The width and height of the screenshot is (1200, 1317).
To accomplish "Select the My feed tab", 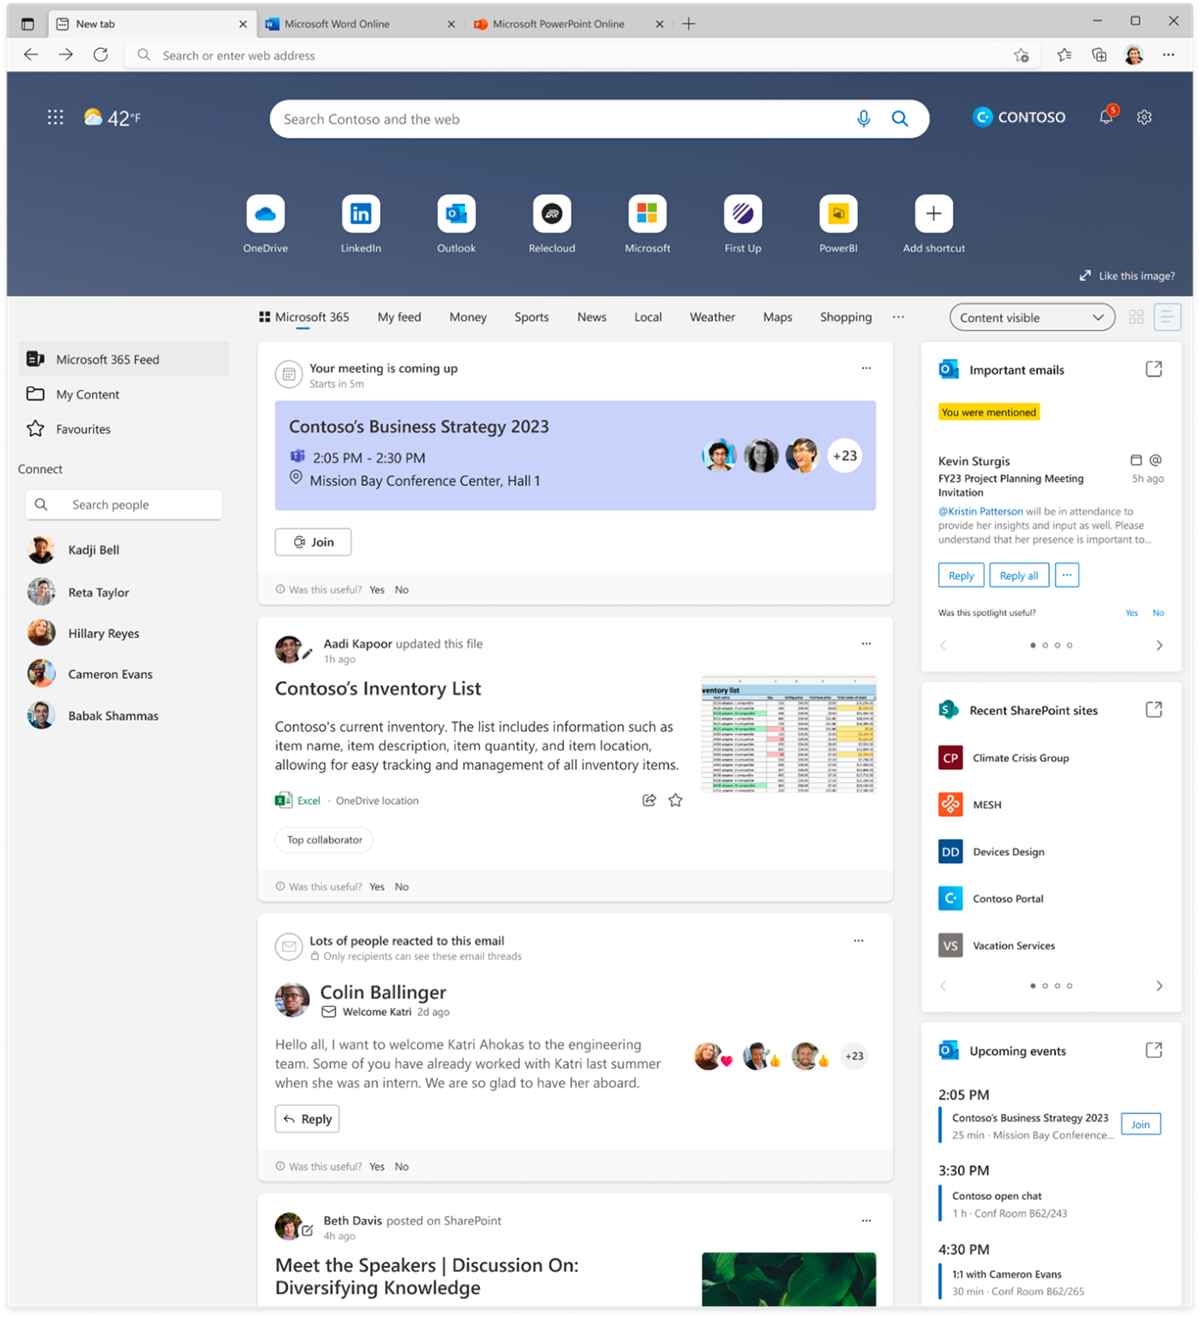I will (399, 317).
